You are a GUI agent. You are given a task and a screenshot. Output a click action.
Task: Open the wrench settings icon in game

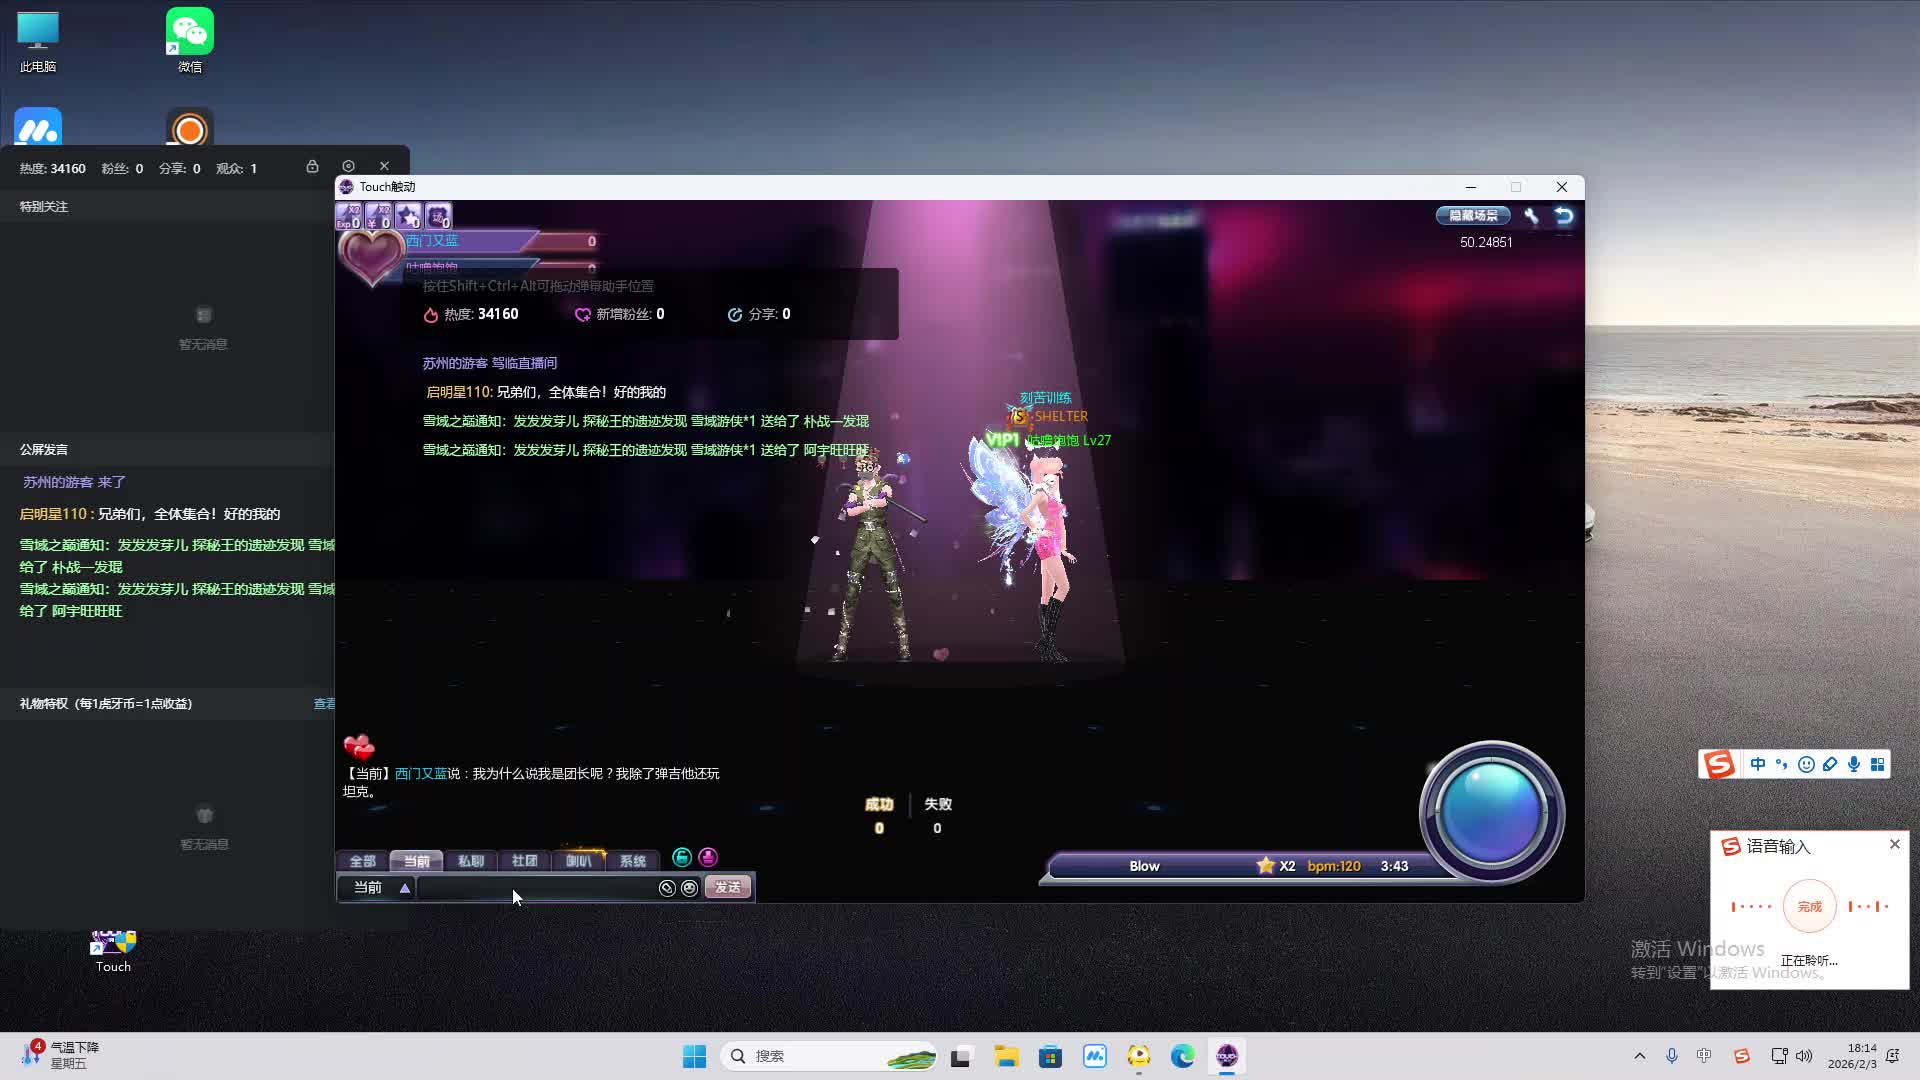click(x=1531, y=215)
